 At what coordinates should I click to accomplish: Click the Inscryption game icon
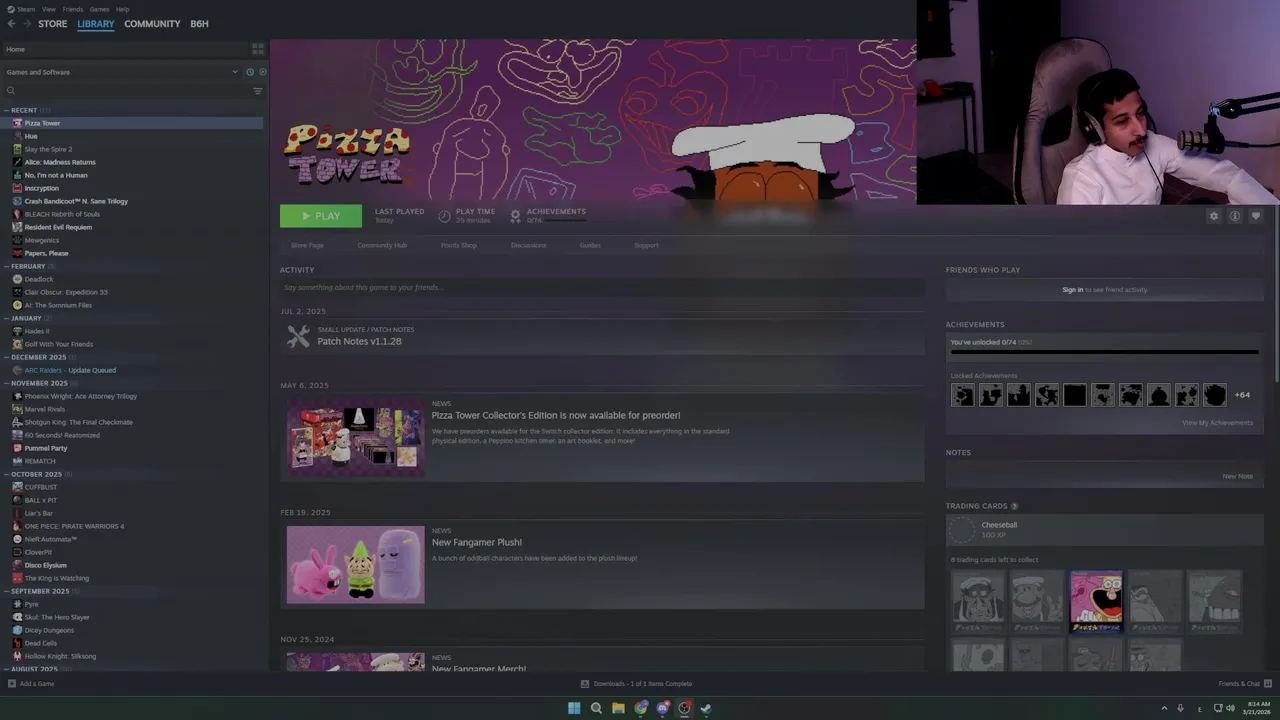point(17,188)
